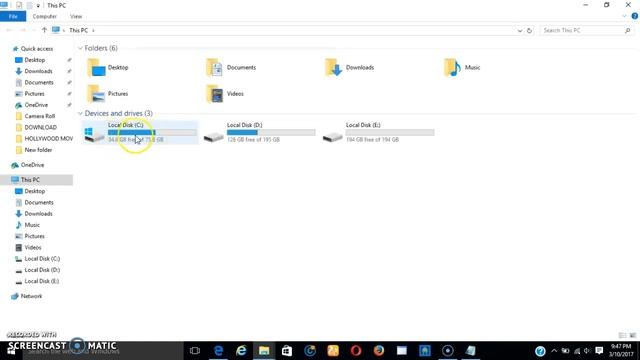Viewport: 640px width, 360px height.
Task: Open Help question mark in ribbon
Action: 635,16
